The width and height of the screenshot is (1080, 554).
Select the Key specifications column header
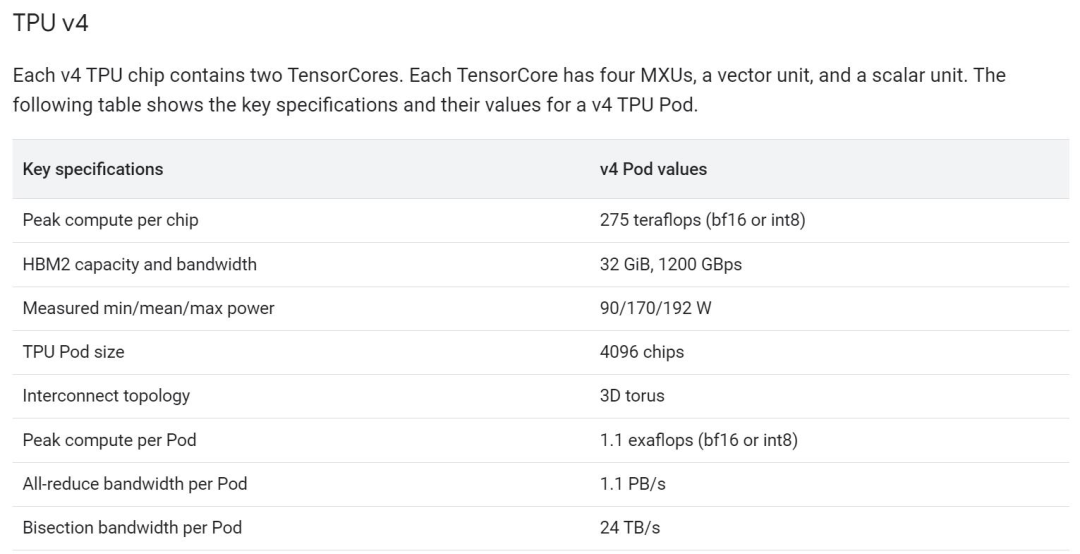(93, 169)
